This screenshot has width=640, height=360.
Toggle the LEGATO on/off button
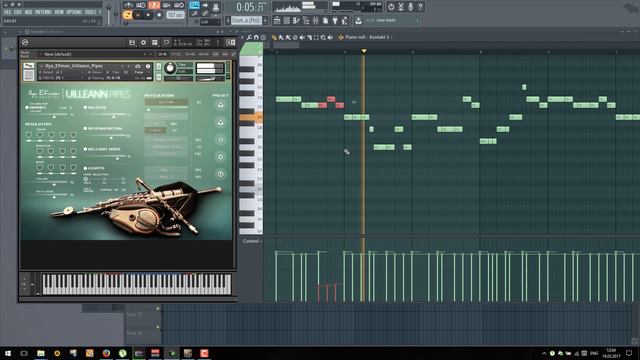[85, 168]
